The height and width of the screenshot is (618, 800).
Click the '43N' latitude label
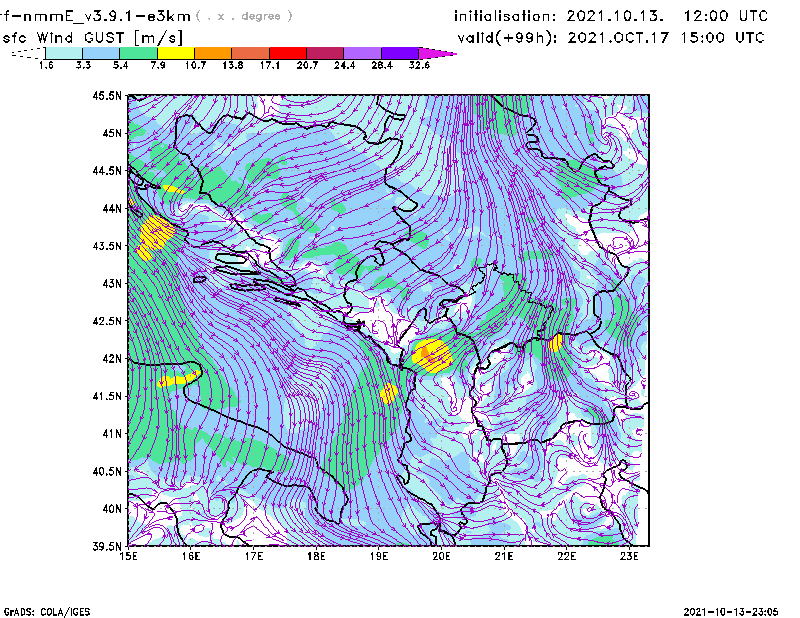[112, 283]
